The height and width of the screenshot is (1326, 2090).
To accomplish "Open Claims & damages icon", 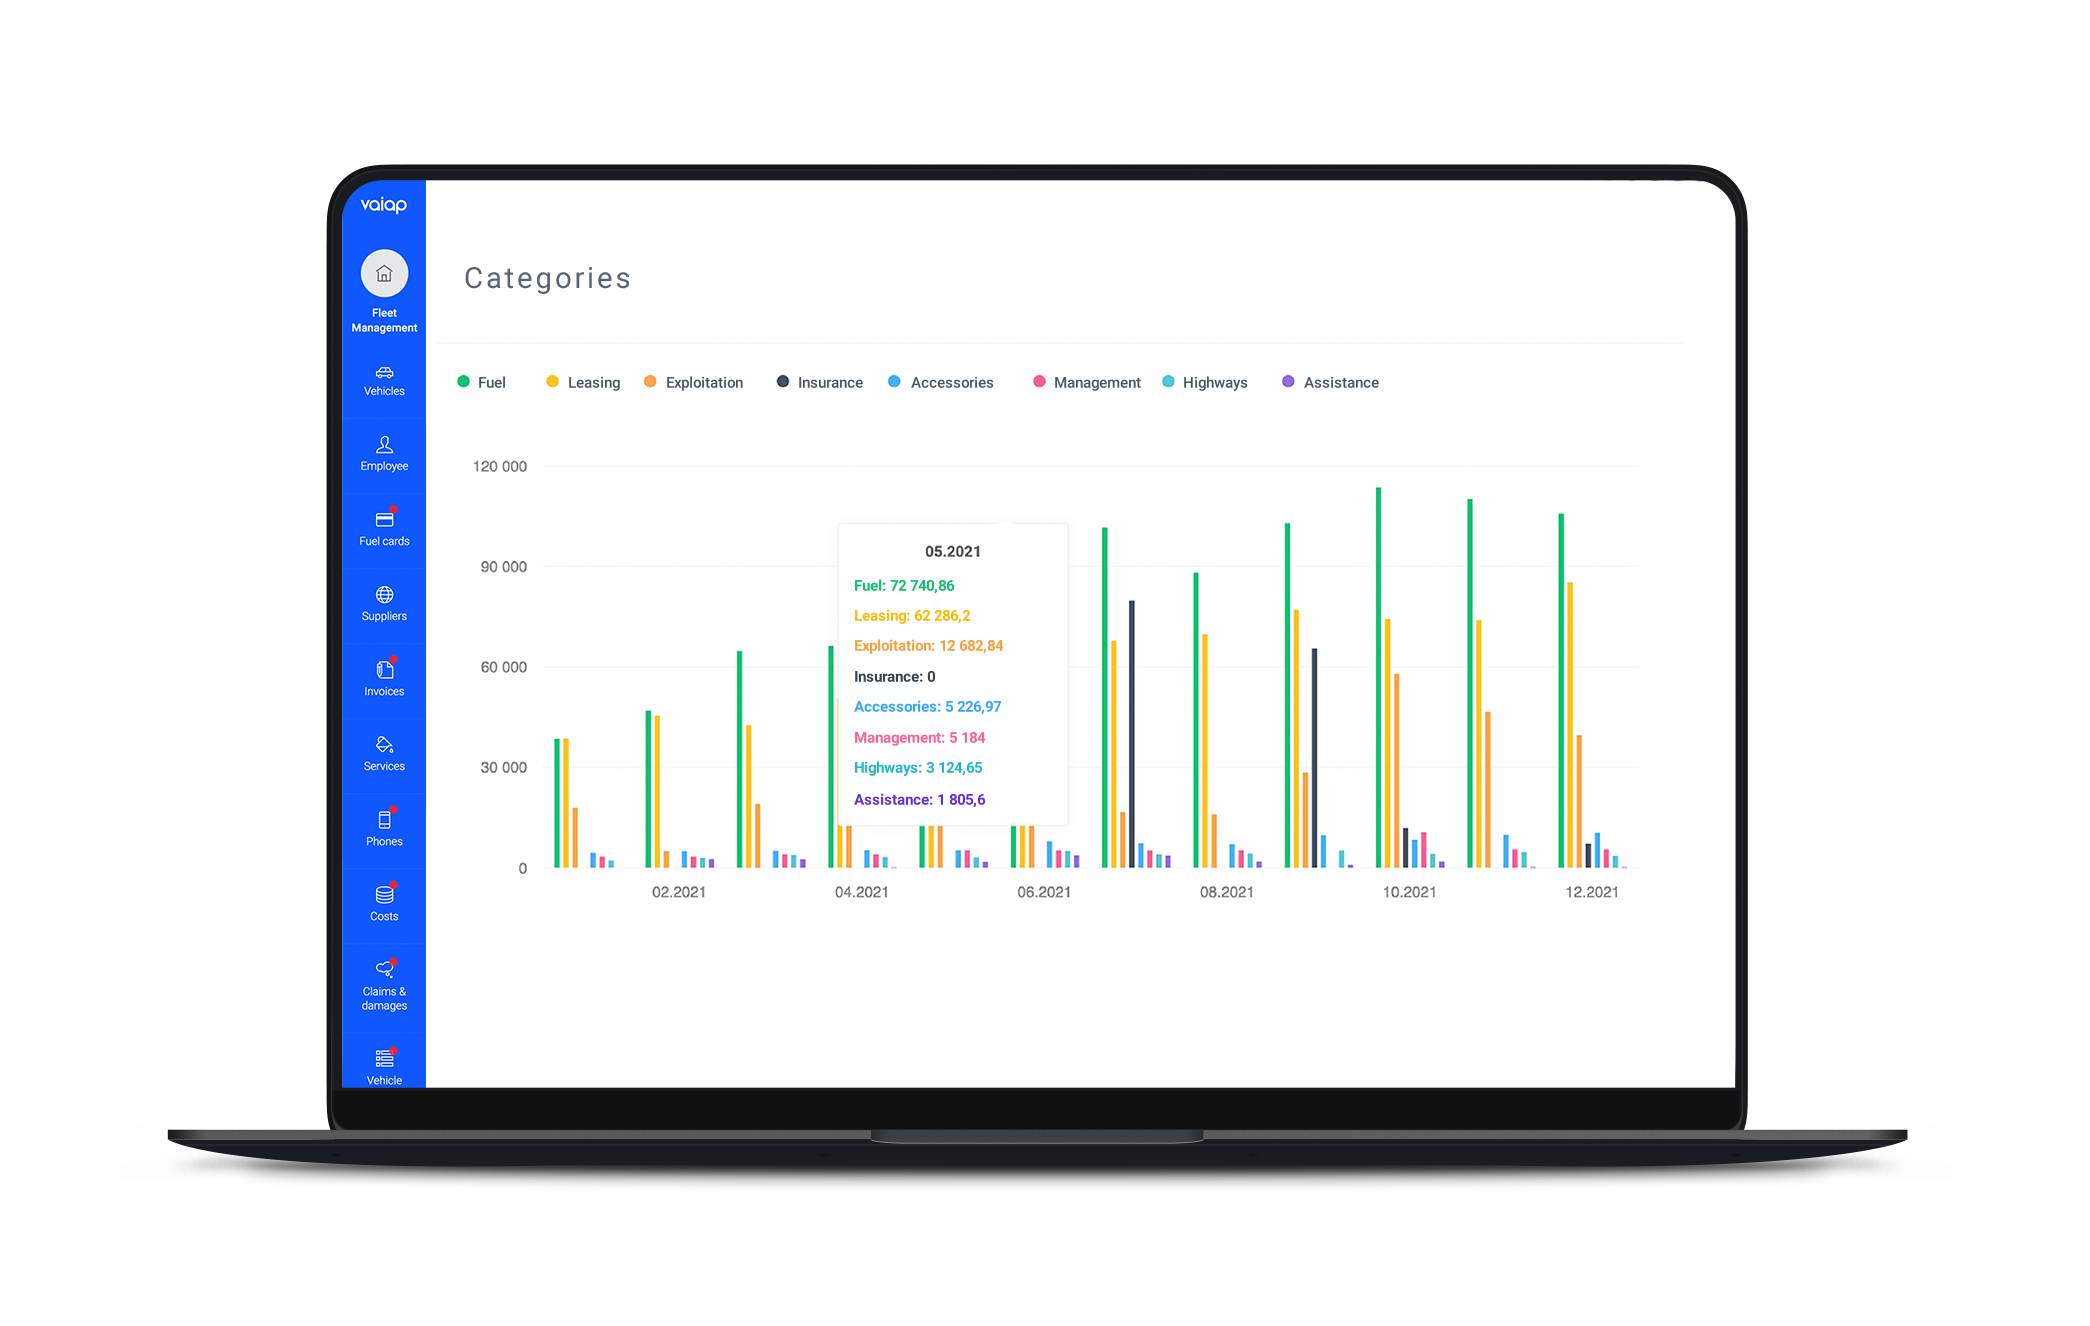I will pyautogui.click(x=384, y=969).
